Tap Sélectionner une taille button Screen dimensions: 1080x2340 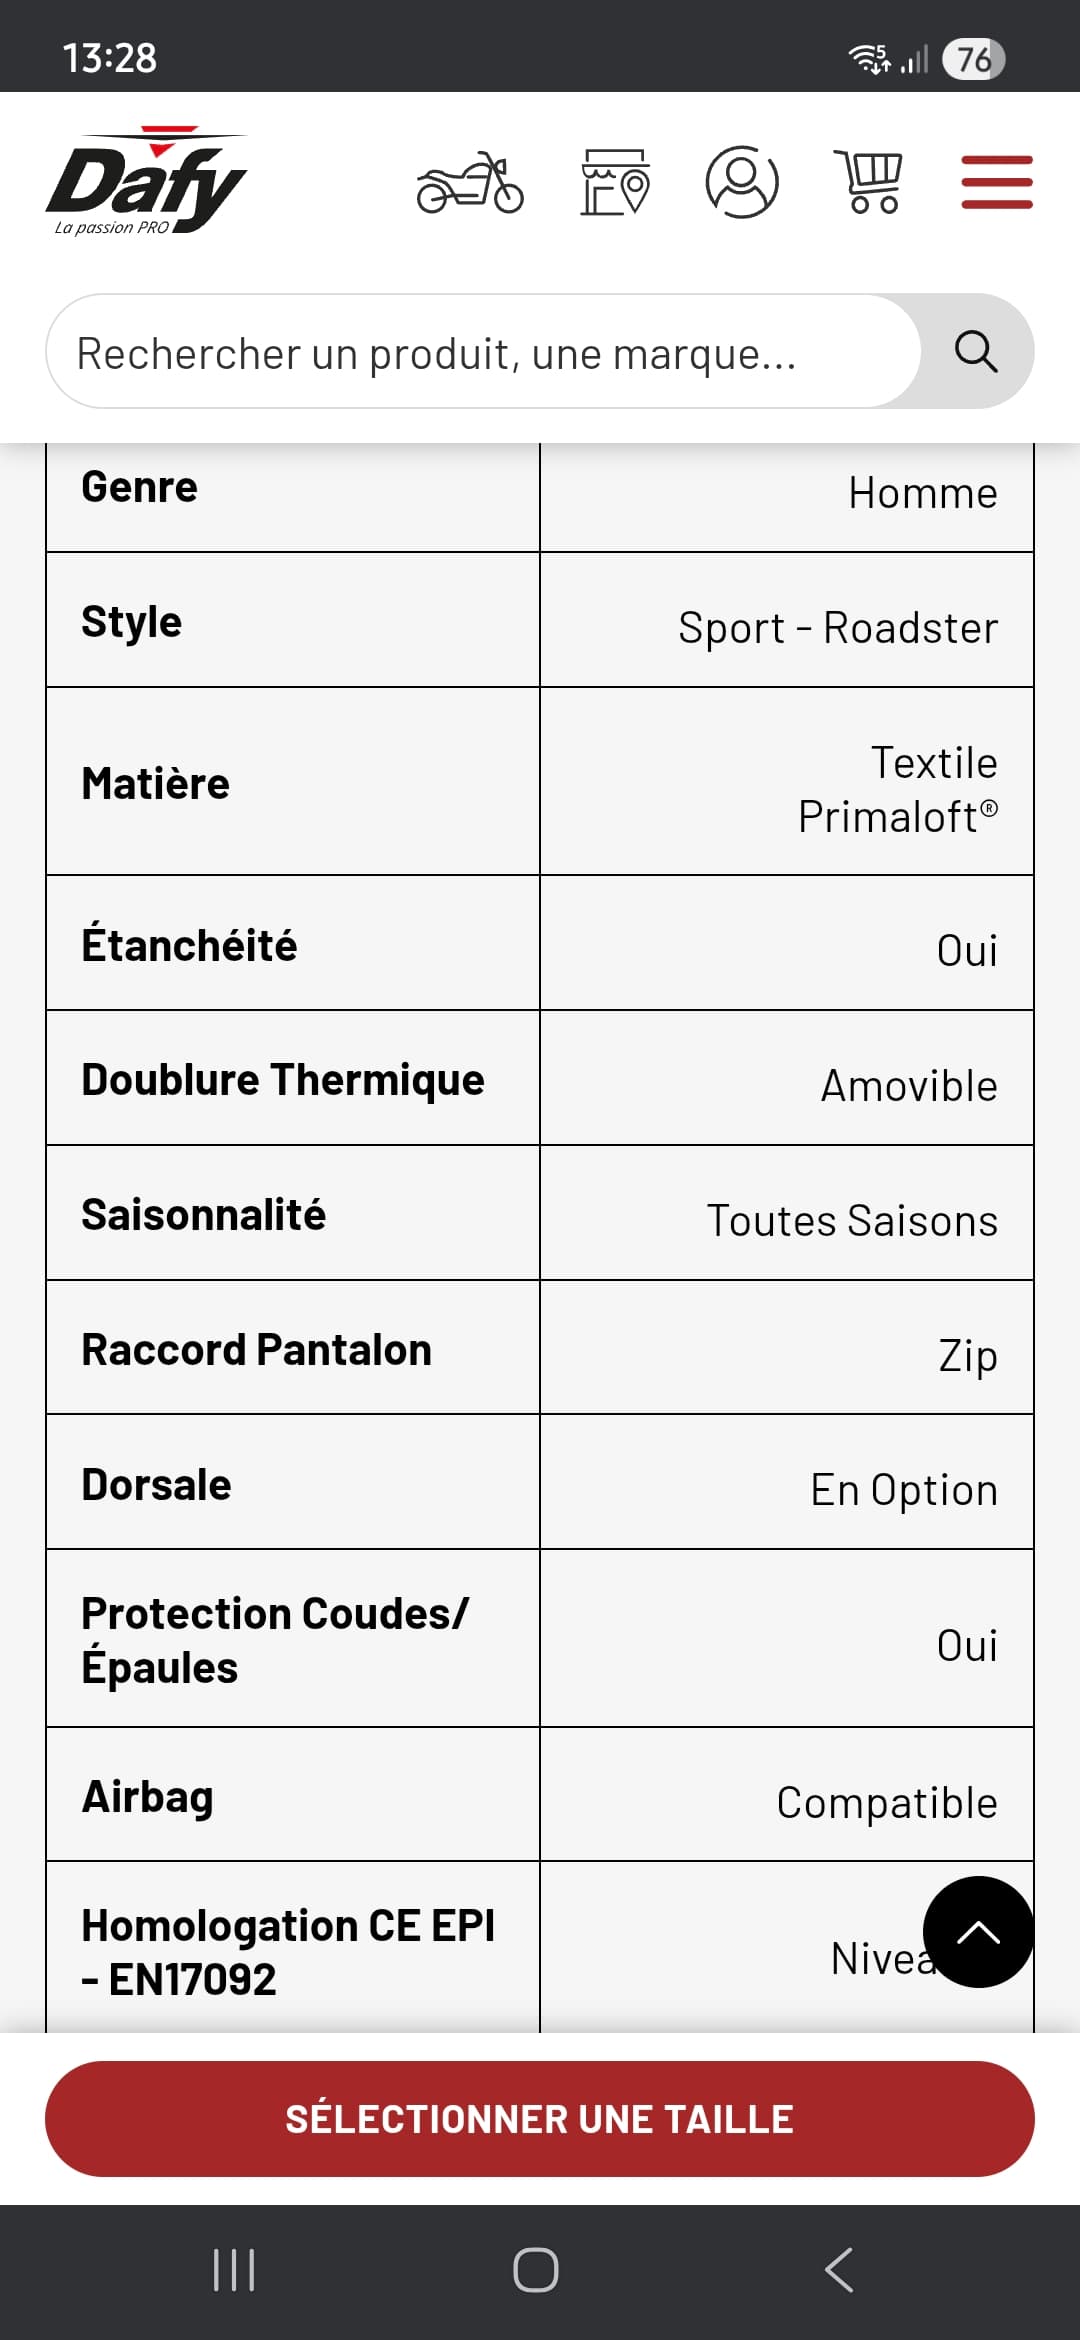point(540,2119)
